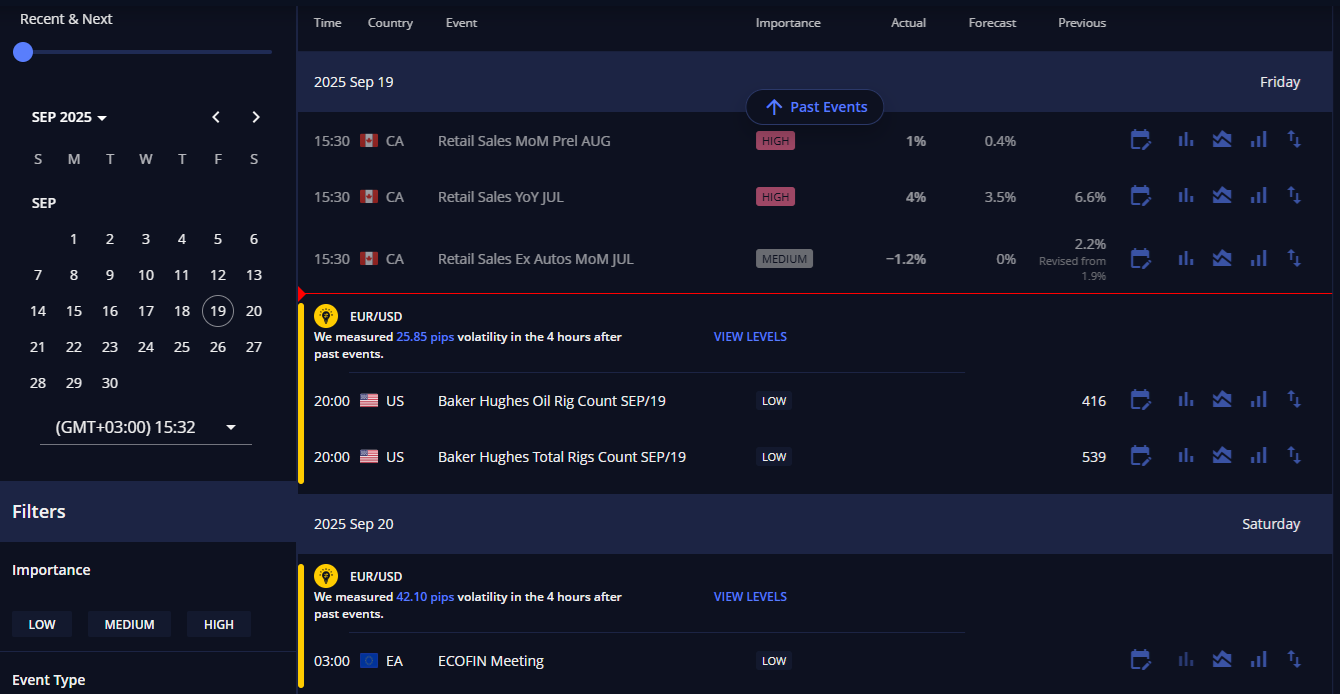1341x694 pixels.
Task: Toggle the MEDIUM importance filter
Action: pyautogui.click(x=129, y=625)
